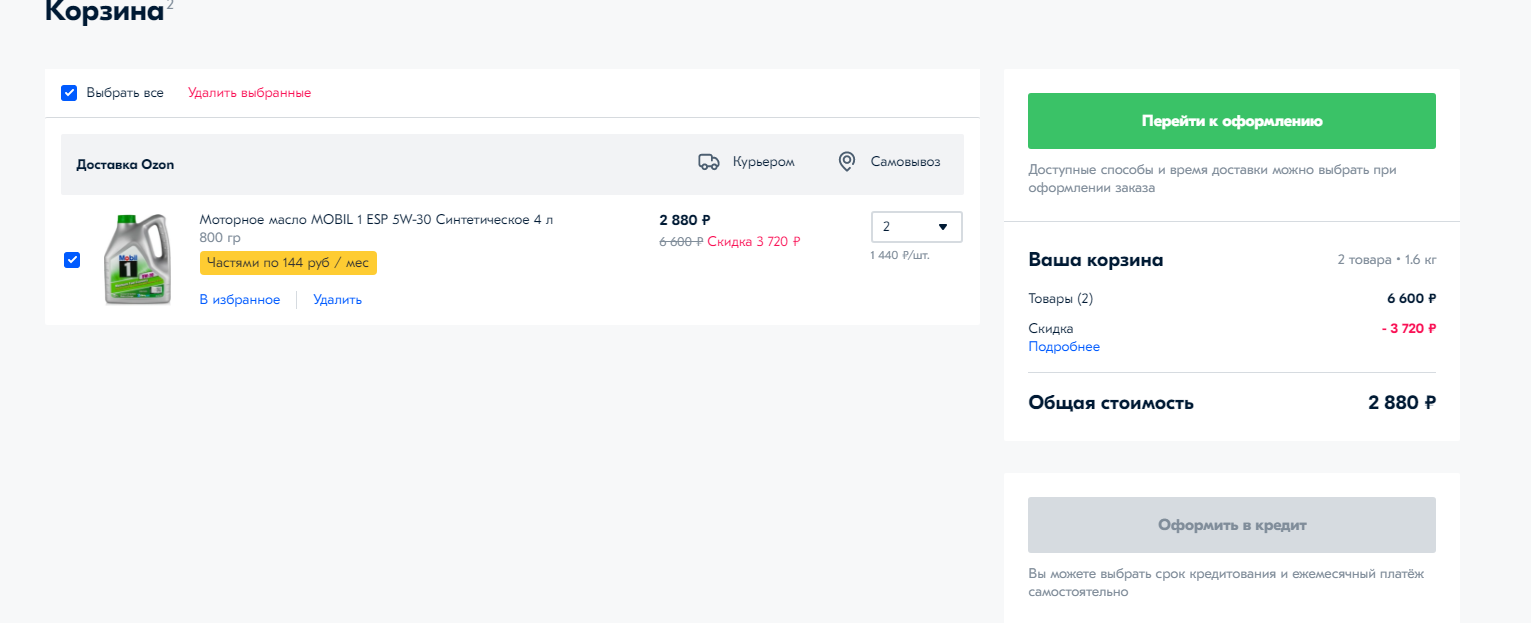The image size is (1531, 623).
Task: Select the Самовывоз location pin icon
Action: (847, 162)
